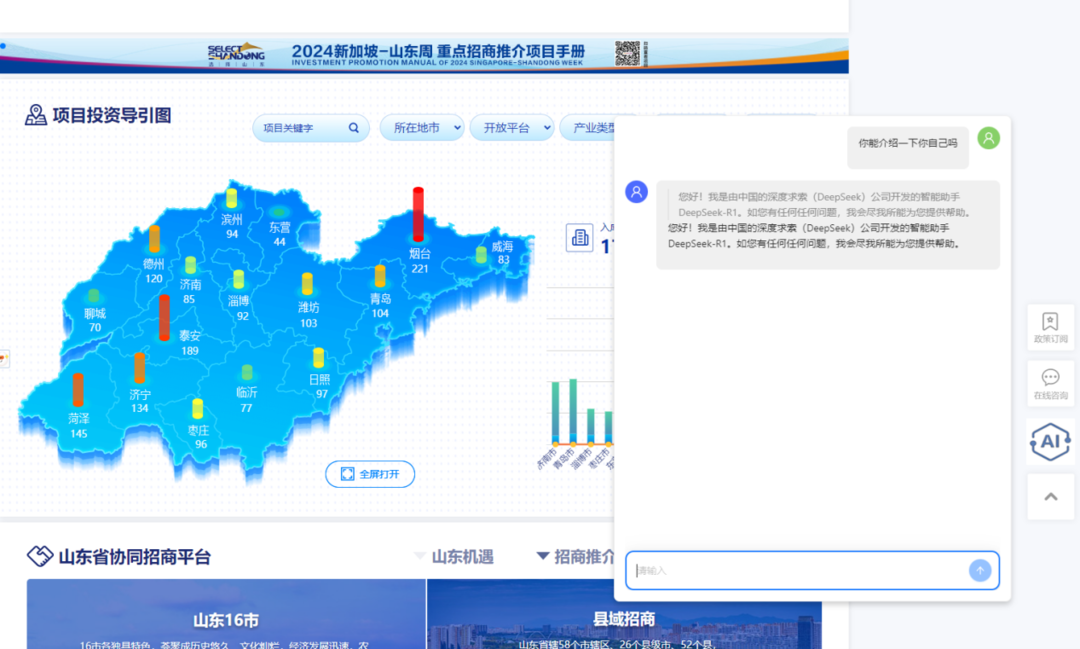Viewport: 1080px width, 649px height.
Task: Click the 济南市 bar in the chart
Action: [556, 412]
